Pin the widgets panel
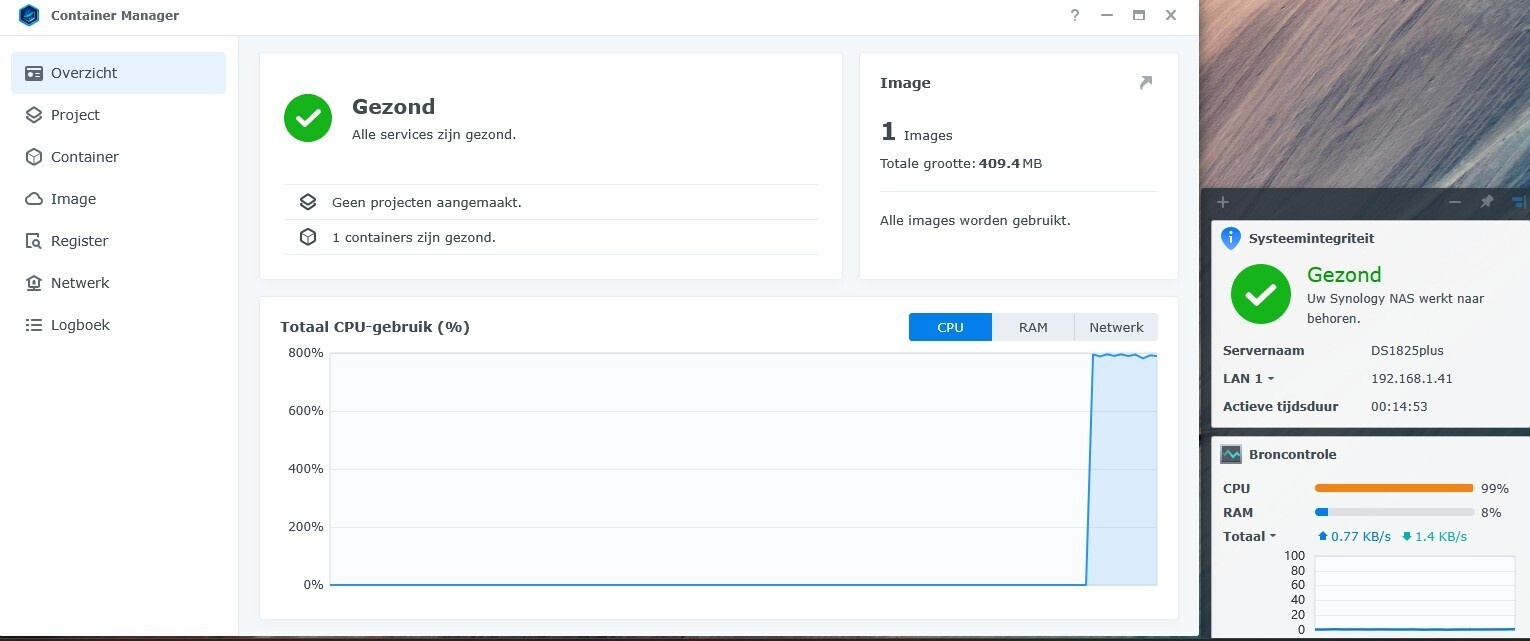The width and height of the screenshot is (1530, 641). tap(1486, 202)
